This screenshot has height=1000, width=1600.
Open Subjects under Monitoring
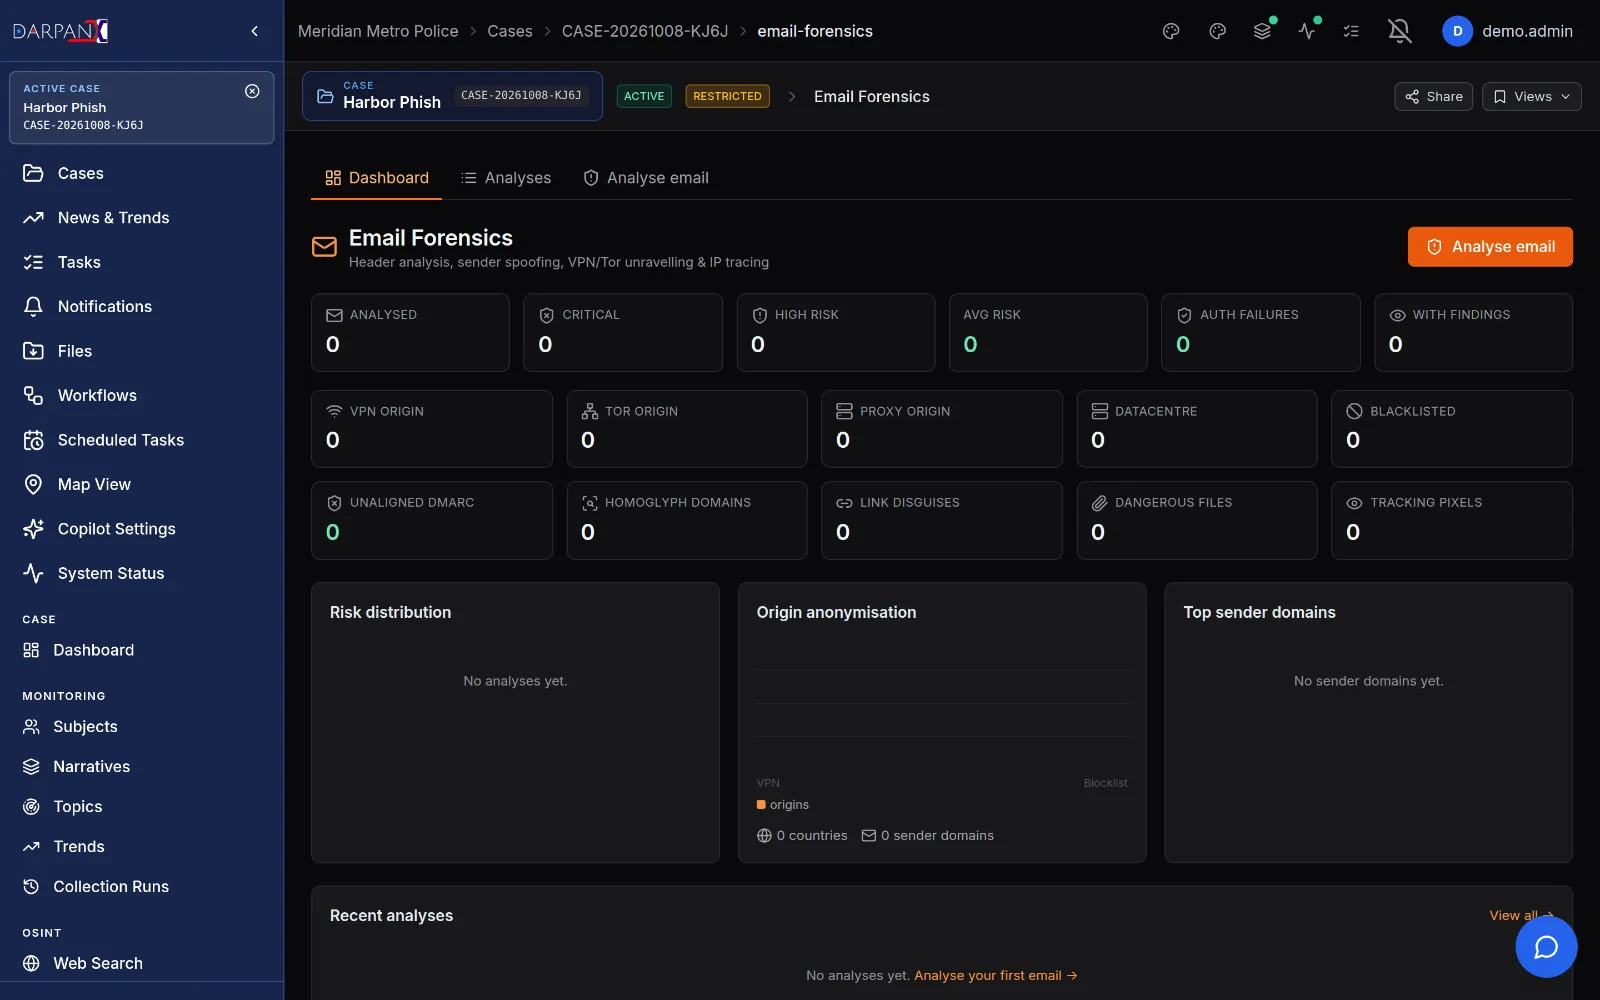(x=142, y=727)
